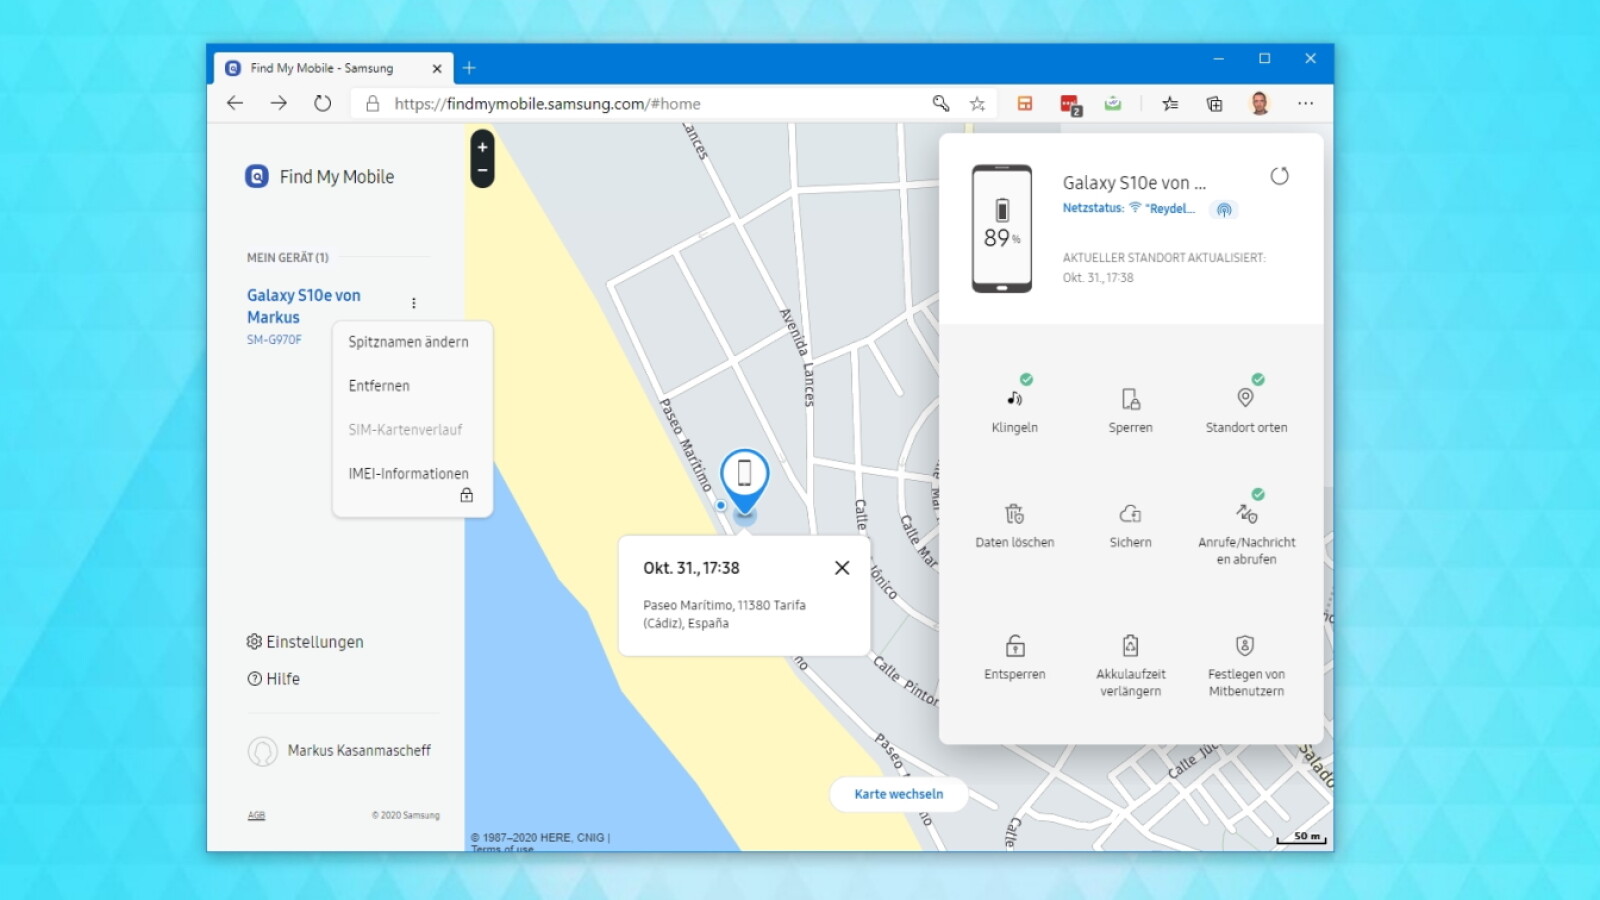The width and height of the screenshot is (1600, 900).
Task: Open the device three-dot options menu
Action: (413, 303)
